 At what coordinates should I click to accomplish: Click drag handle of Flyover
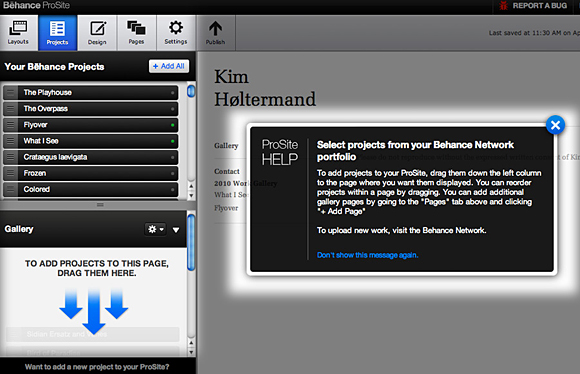pyautogui.click(x=10, y=125)
